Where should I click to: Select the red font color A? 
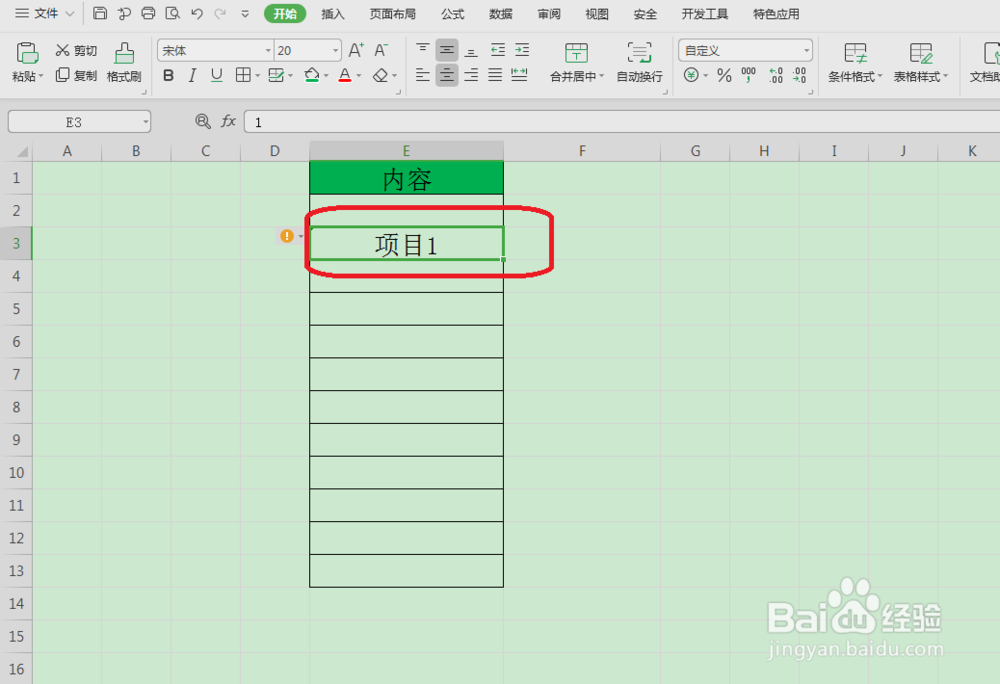click(345, 75)
